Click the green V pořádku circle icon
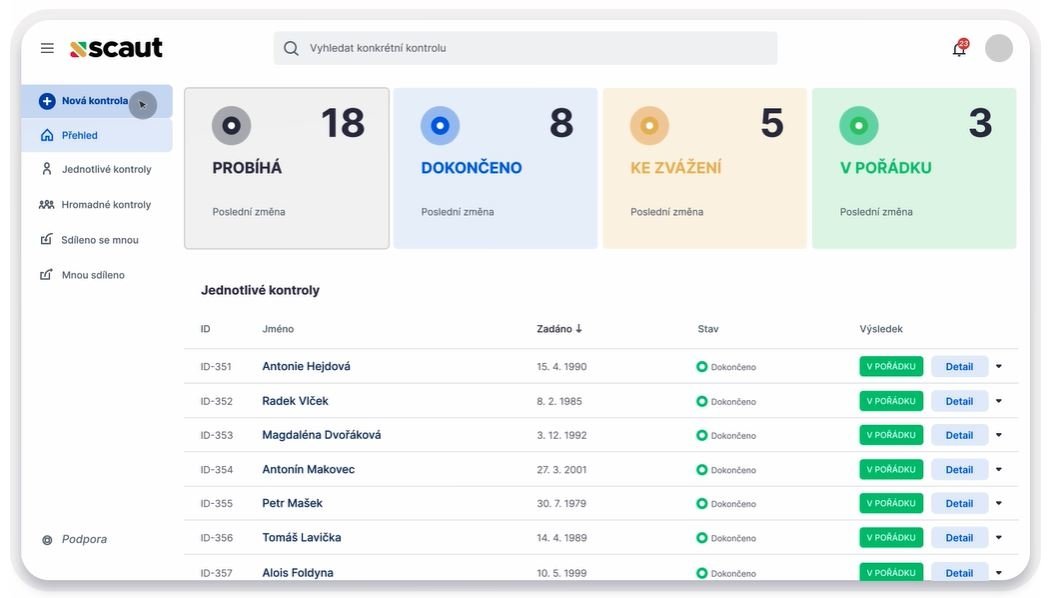This screenshot has width=1062, height=598. click(858, 126)
